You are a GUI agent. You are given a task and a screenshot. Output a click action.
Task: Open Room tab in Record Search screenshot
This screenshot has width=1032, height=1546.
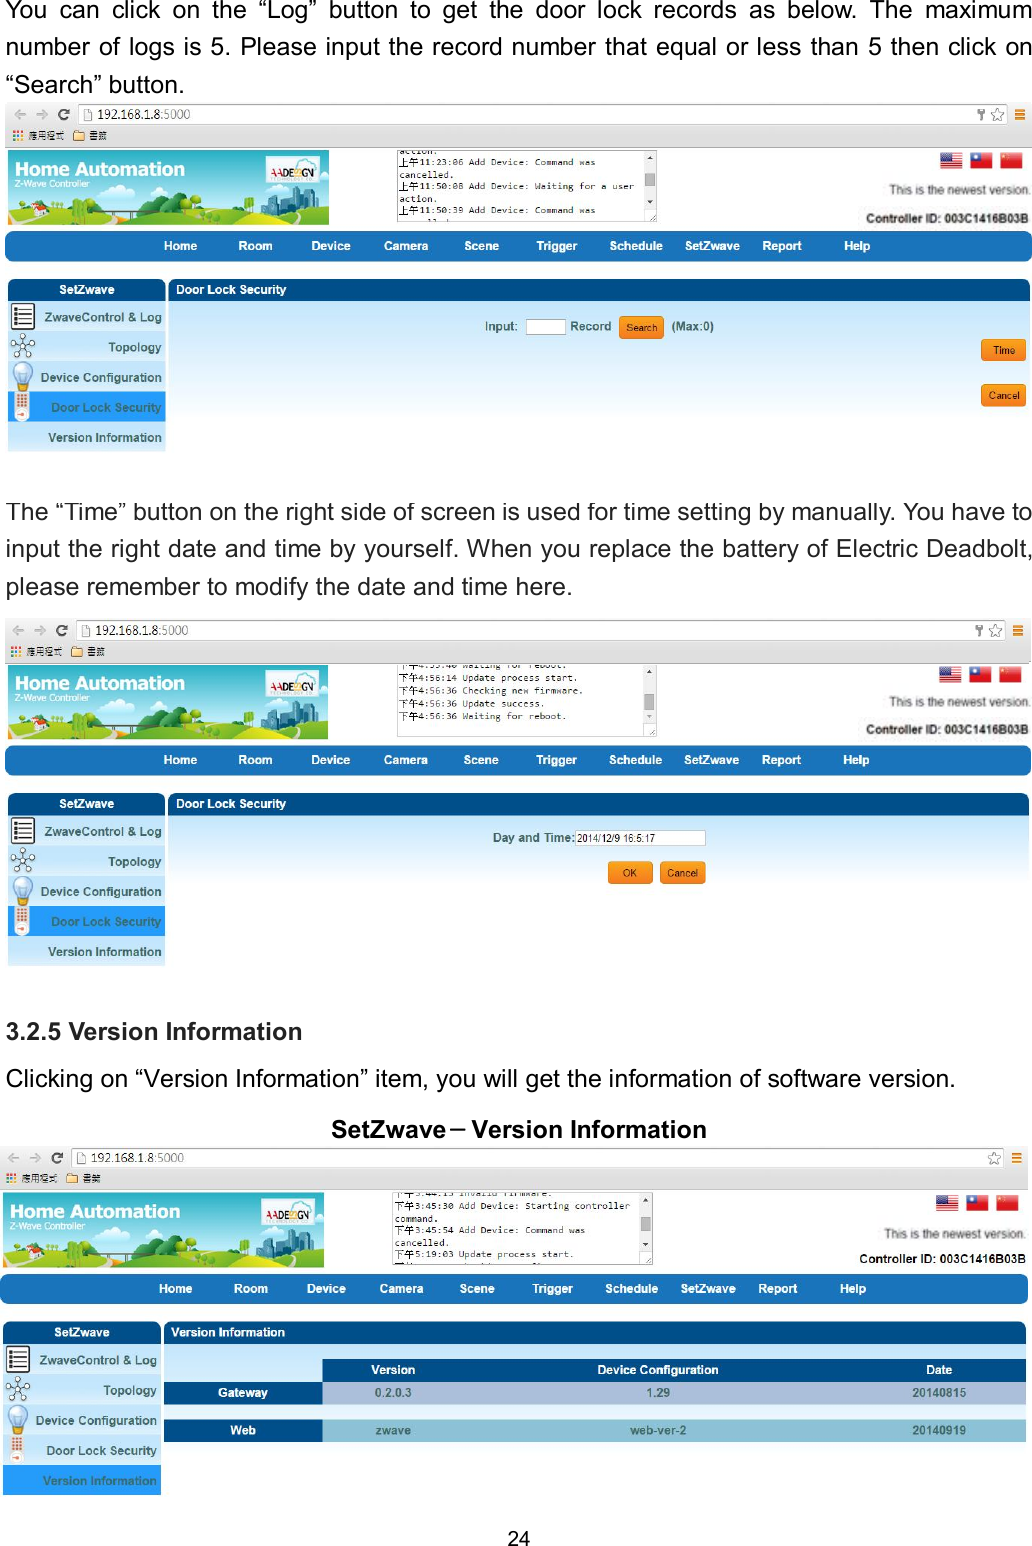tap(255, 246)
